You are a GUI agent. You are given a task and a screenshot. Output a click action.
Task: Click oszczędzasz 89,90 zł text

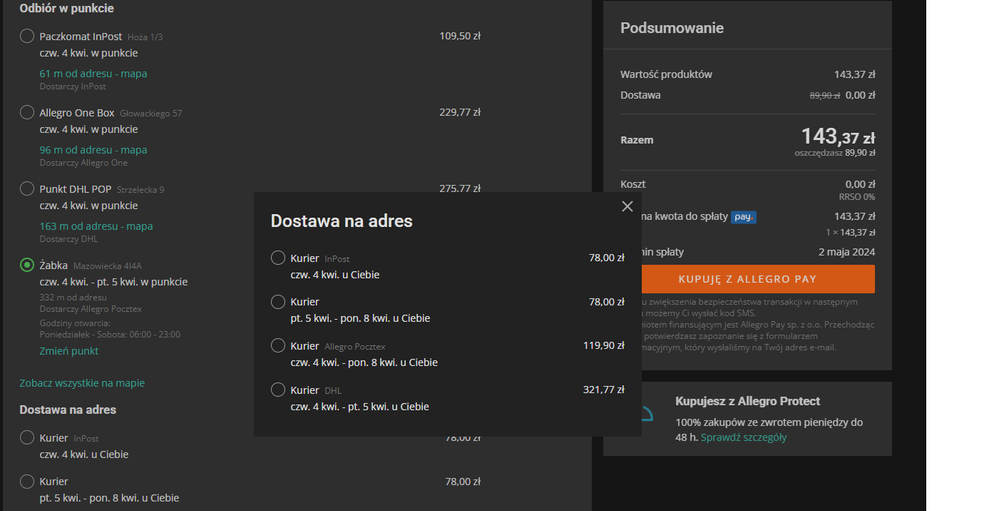(x=835, y=153)
